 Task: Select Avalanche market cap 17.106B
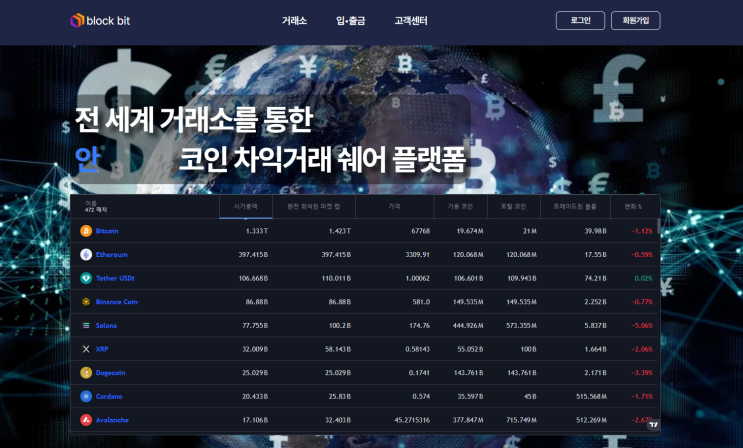click(x=255, y=420)
